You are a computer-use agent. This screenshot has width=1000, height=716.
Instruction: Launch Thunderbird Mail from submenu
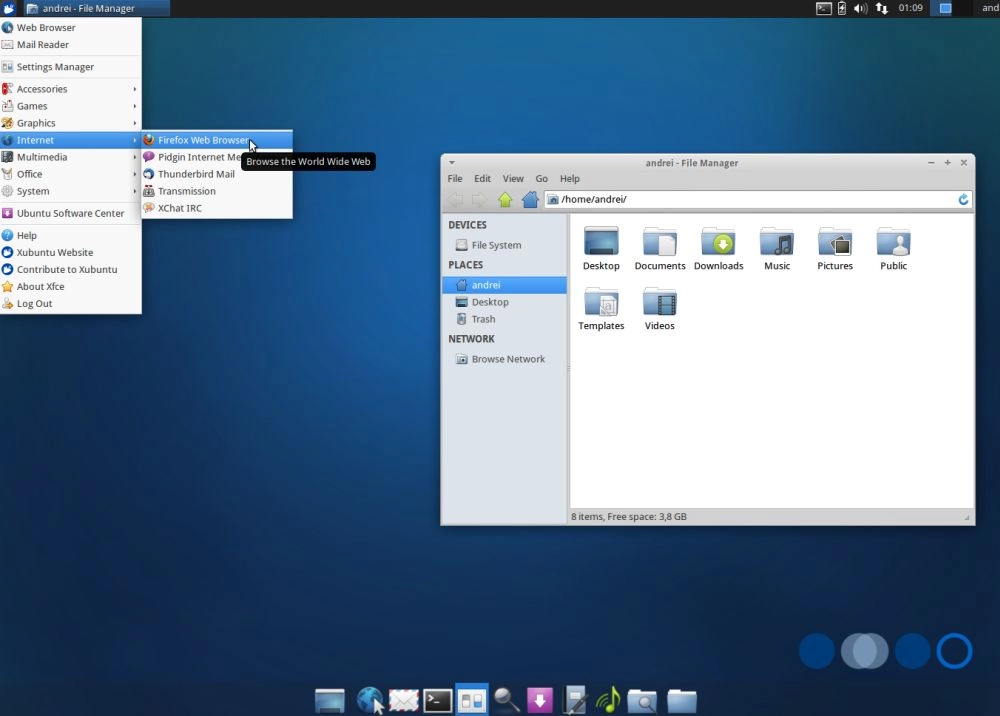coord(217,174)
